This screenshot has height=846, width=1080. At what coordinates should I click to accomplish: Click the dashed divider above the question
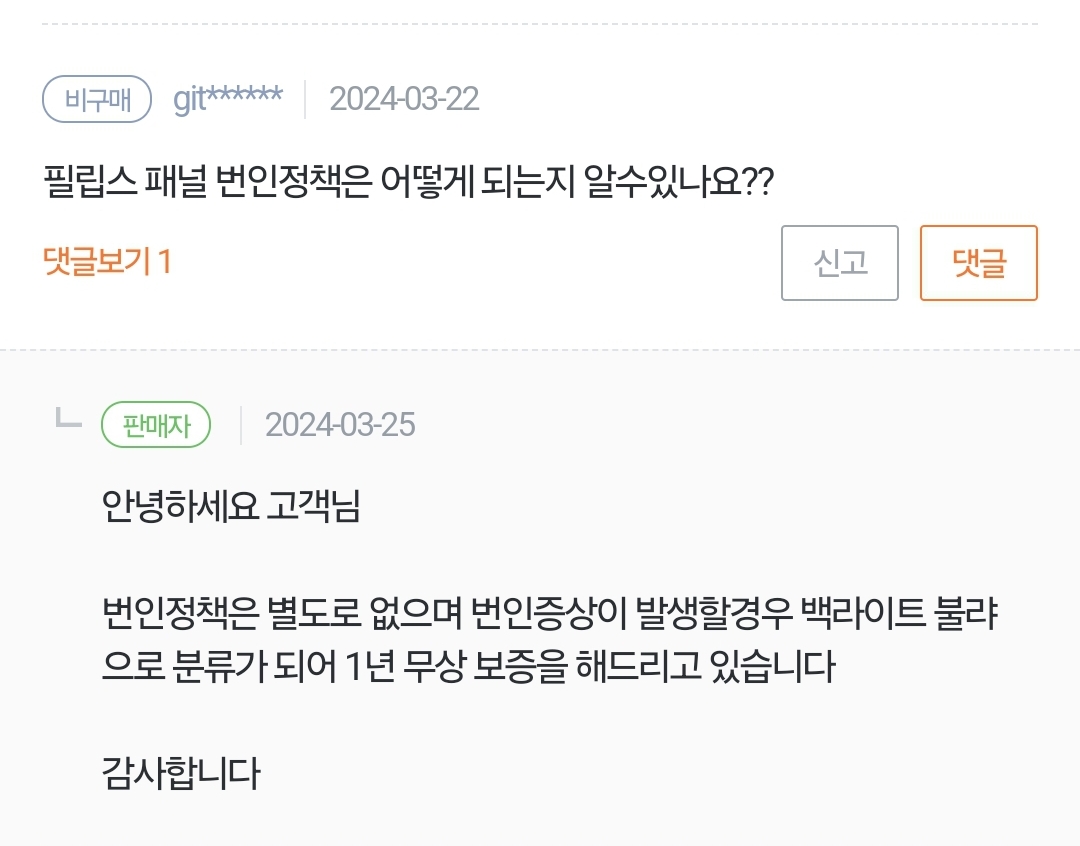pyautogui.click(x=540, y=23)
